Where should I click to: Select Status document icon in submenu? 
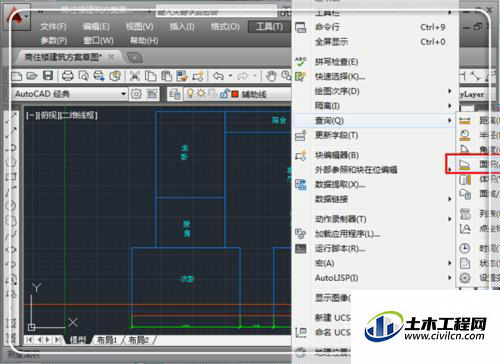(465, 263)
